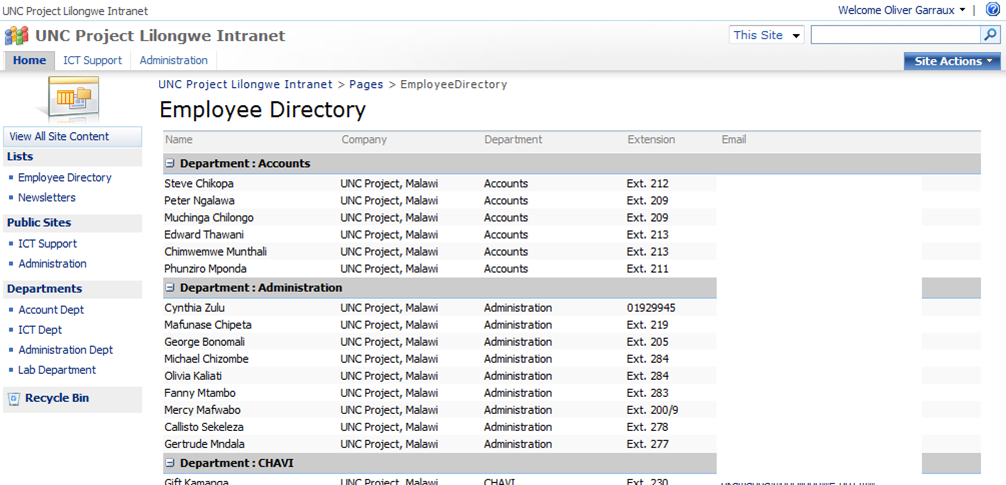This screenshot has height=485, width=1006.
Task: Sort by the Extension column header
Action: pyautogui.click(x=651, y=140)
